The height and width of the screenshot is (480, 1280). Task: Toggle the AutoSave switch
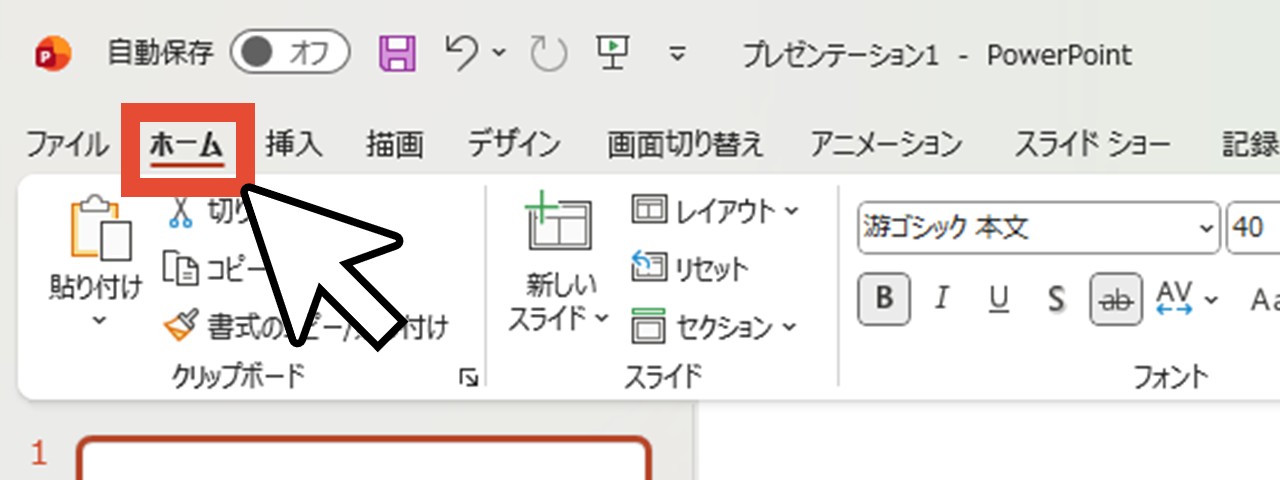289,54
